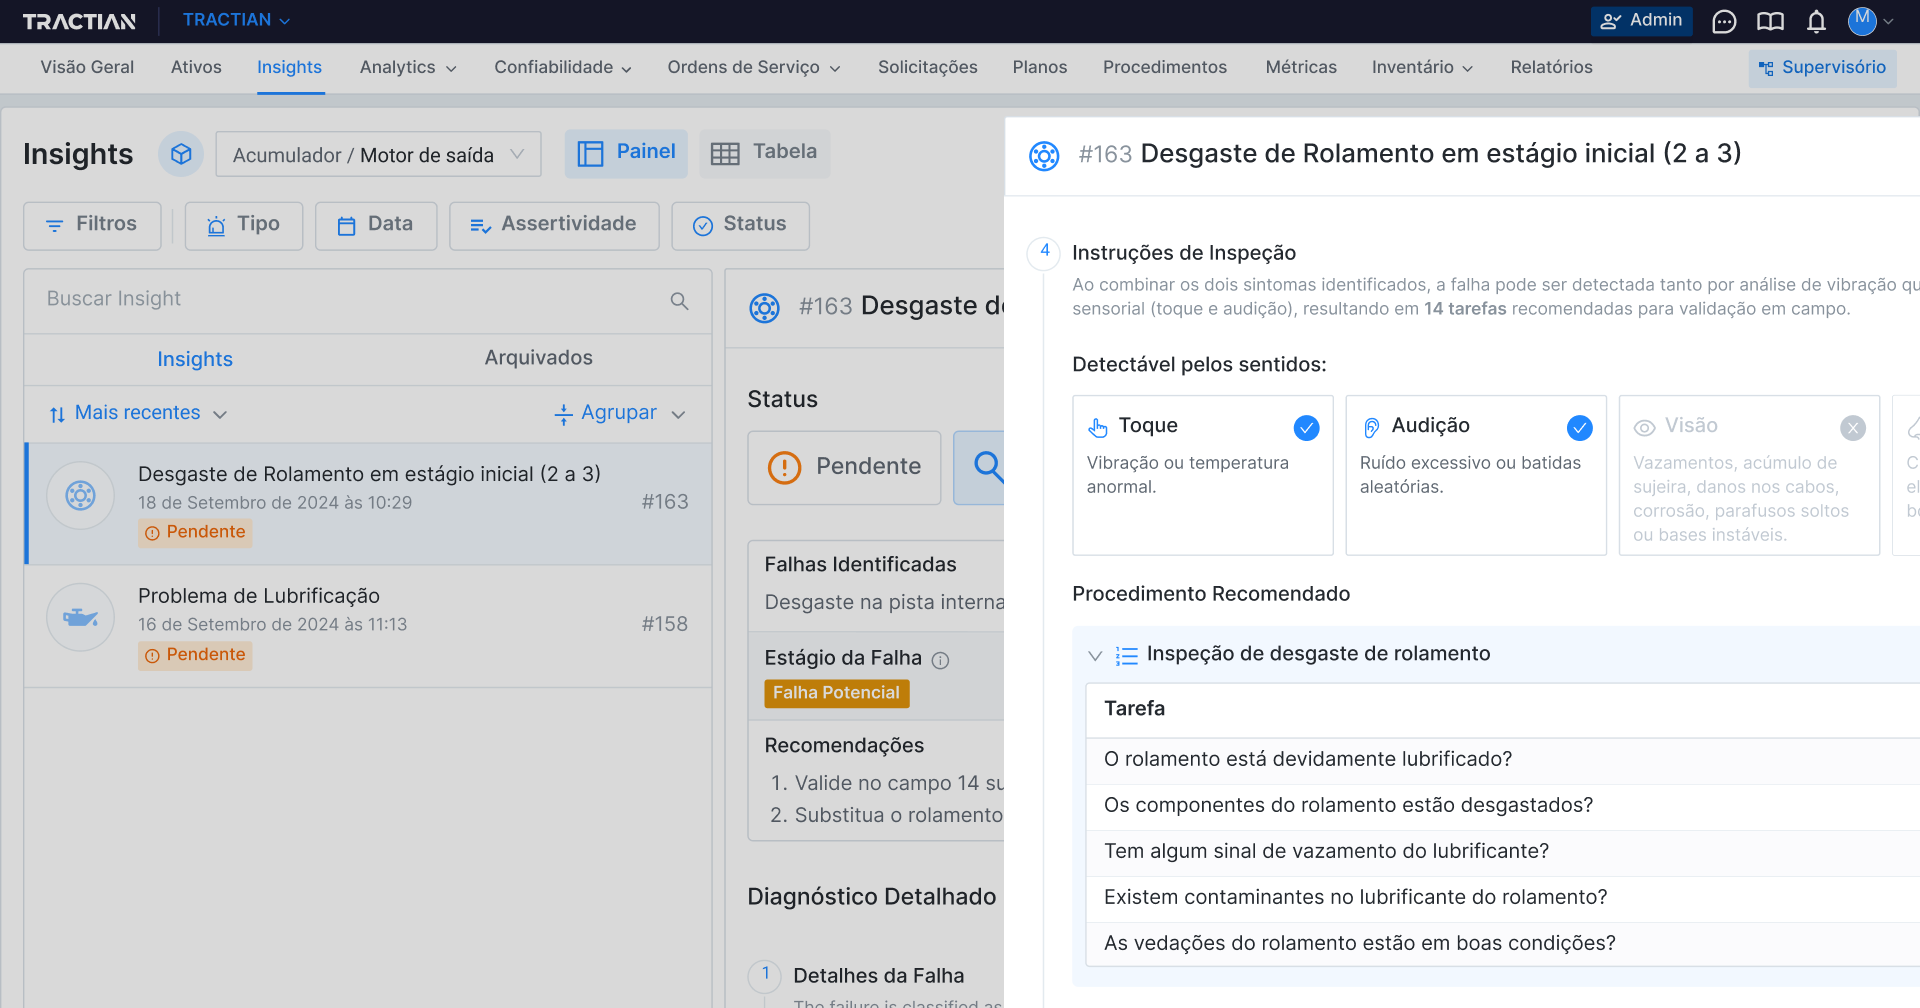The width and height of the screenshot is (1920, 1008).
Task: Click the notifications bell icon
Action: (1816, 21)
